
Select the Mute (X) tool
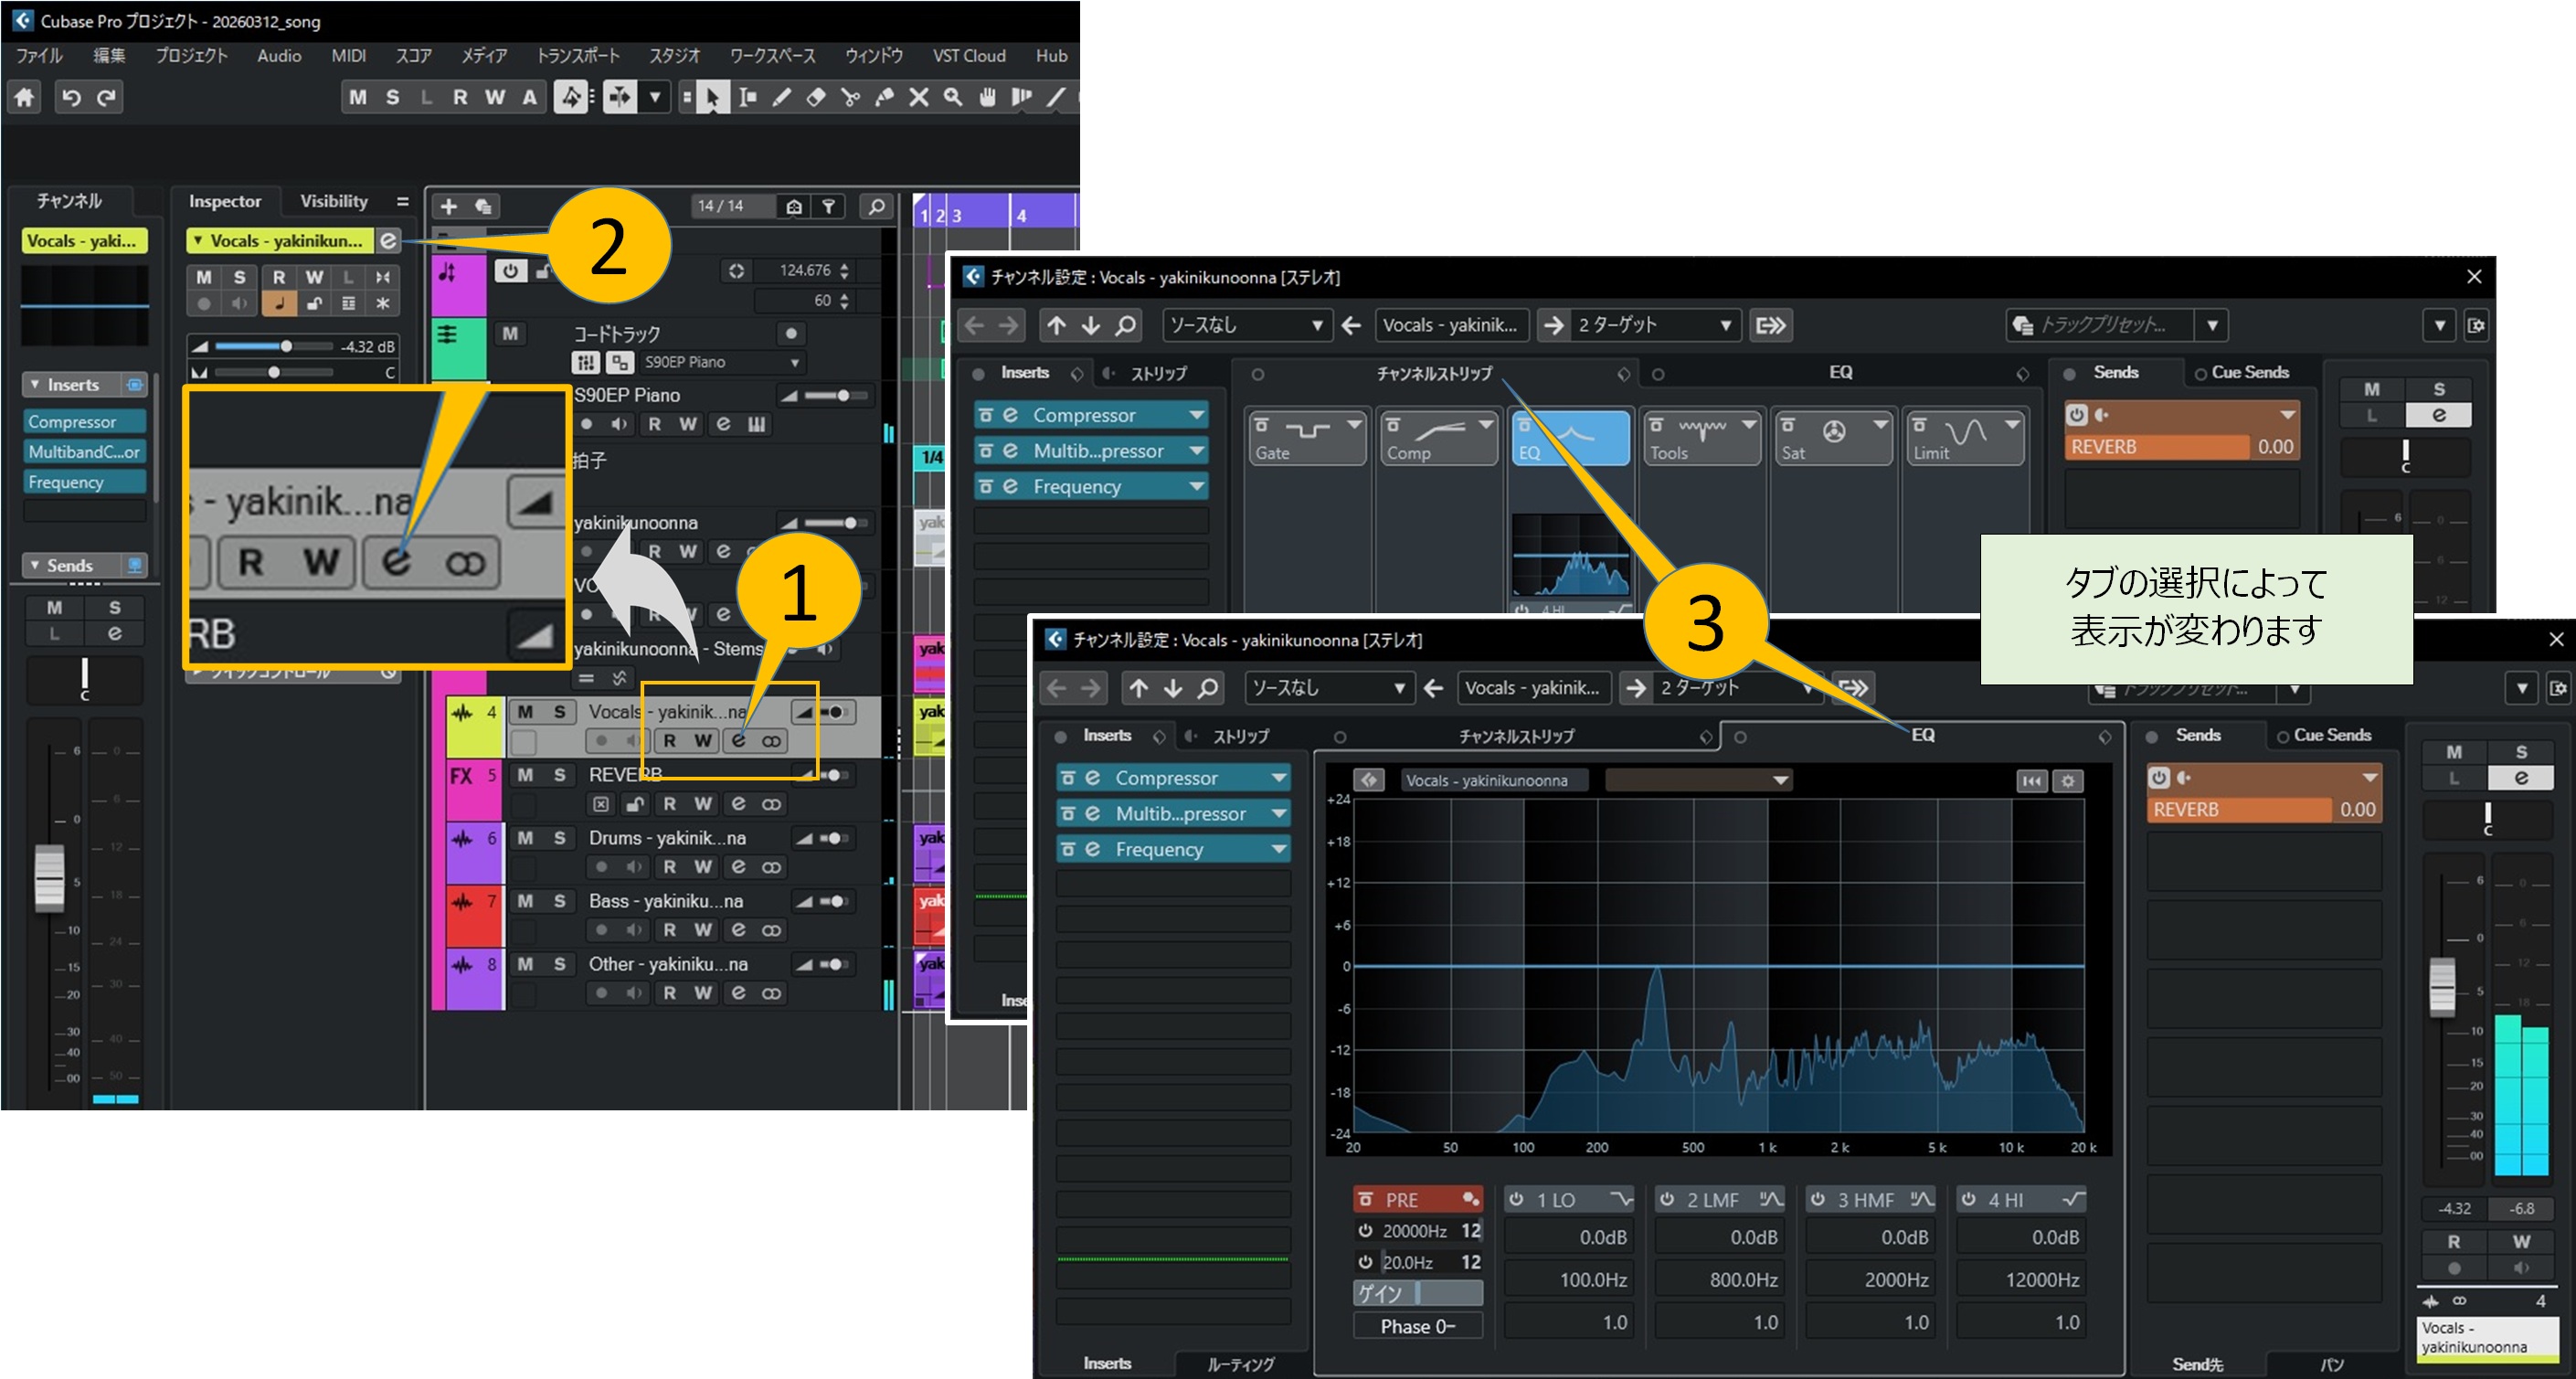pos(918,97)
